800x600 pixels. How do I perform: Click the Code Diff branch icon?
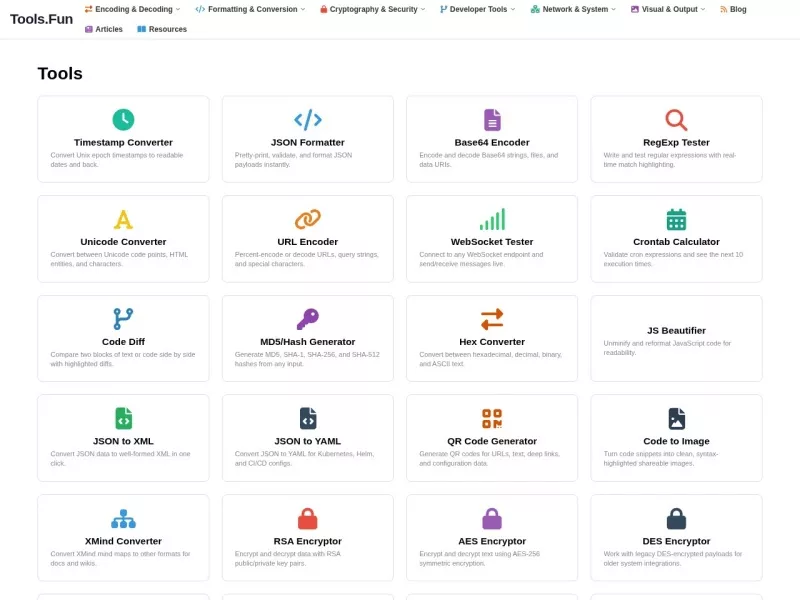[x=123, y=319]
